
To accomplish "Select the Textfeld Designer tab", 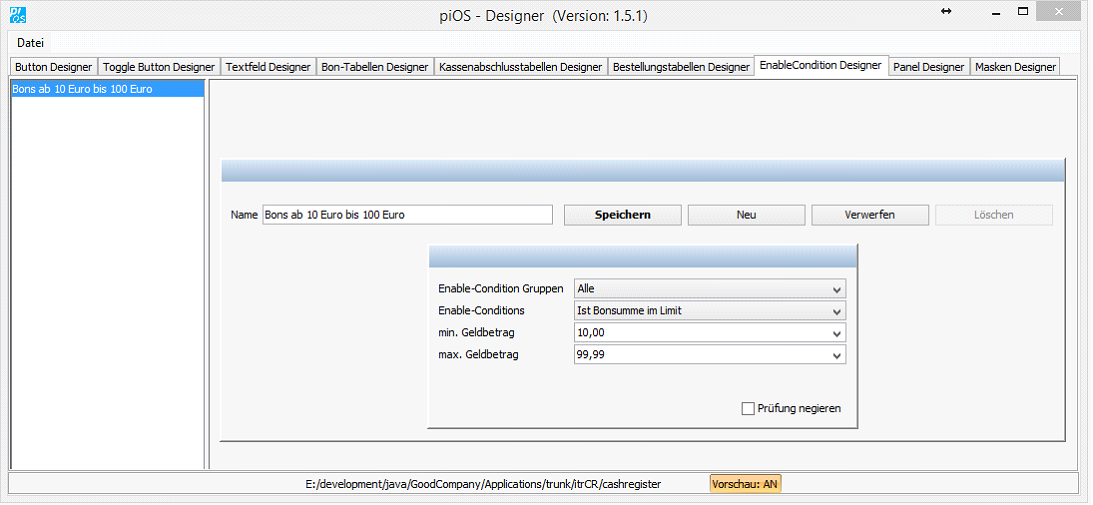I will pos(268,67).
